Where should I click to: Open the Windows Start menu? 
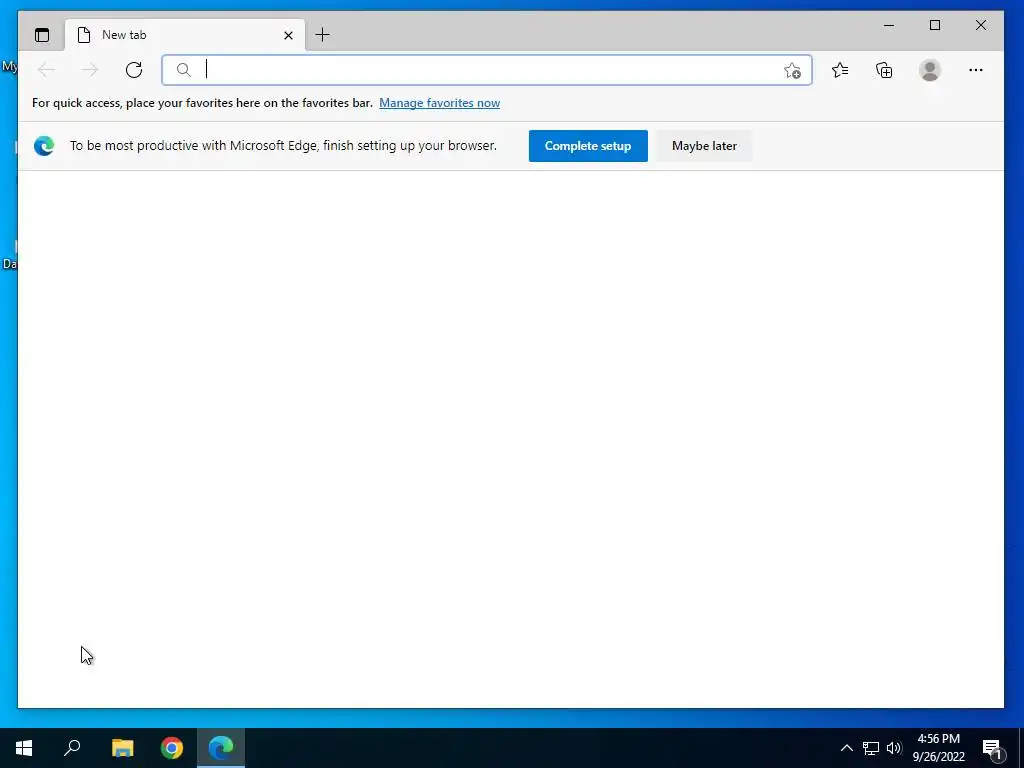pos(24,748)
